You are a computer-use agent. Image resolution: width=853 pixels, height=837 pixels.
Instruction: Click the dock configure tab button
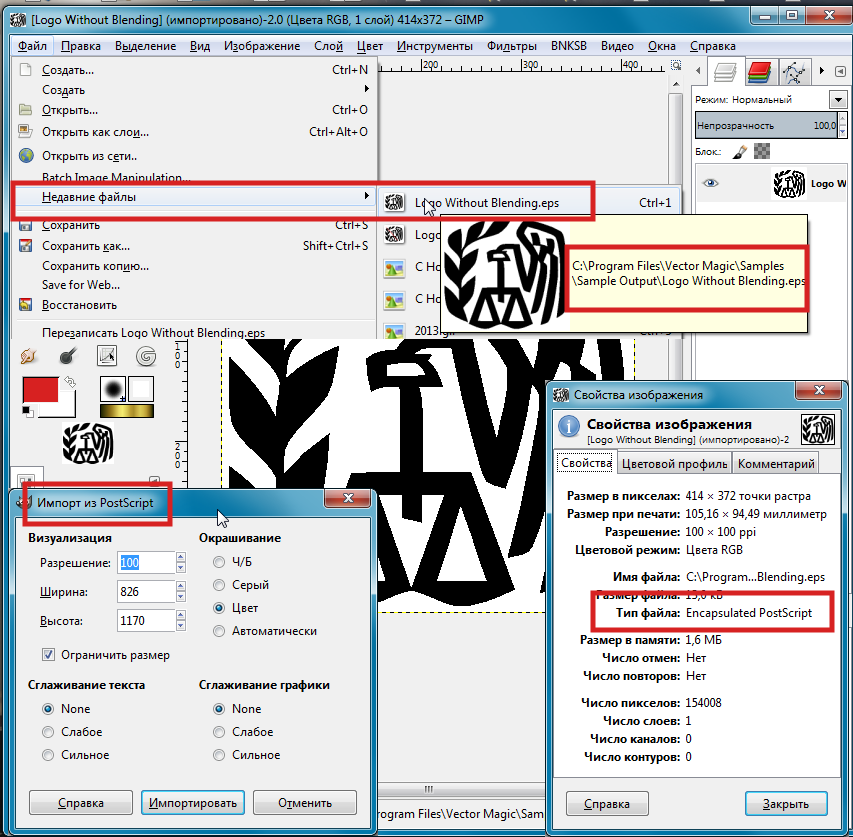pos(840,71)
